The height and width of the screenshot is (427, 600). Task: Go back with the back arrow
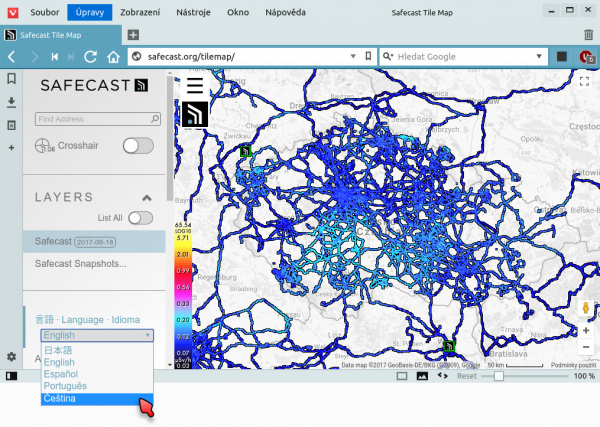point(11,57)
